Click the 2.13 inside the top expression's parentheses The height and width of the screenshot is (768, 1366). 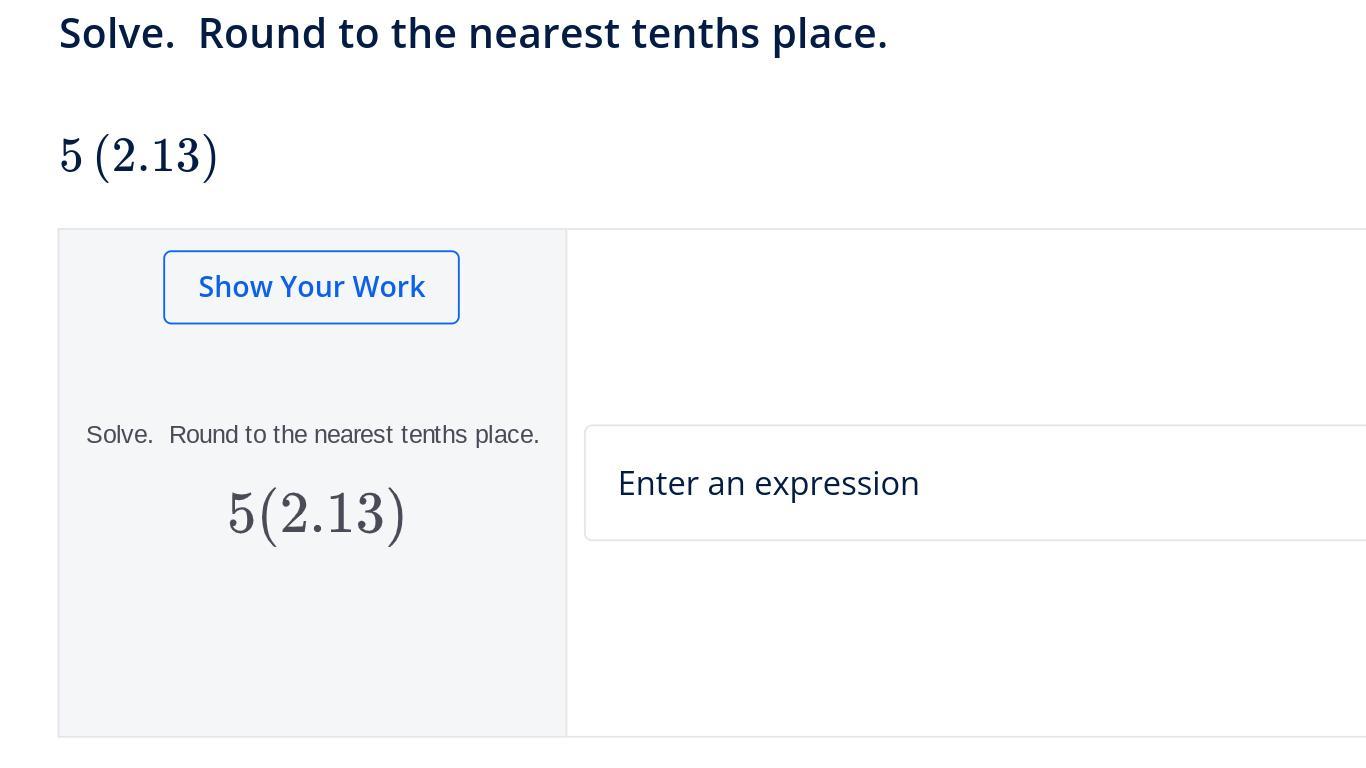[x=156, y=156]
